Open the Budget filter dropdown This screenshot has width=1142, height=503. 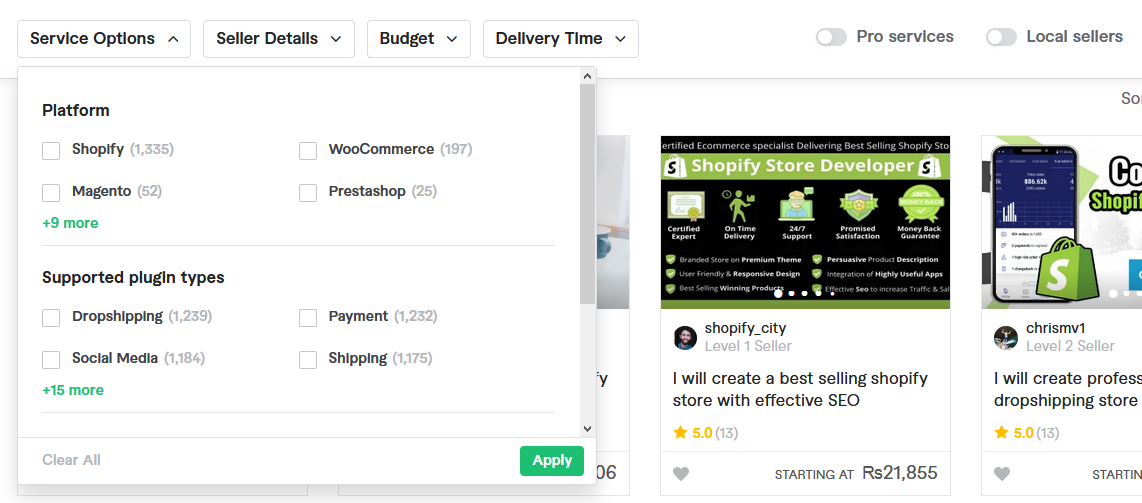point(419,39)
